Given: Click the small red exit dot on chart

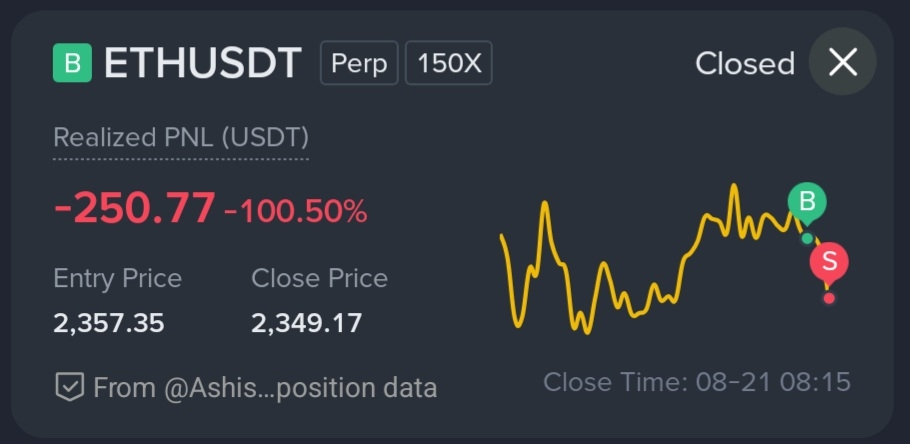Looking at the screenshot, I should pos(829,298).
